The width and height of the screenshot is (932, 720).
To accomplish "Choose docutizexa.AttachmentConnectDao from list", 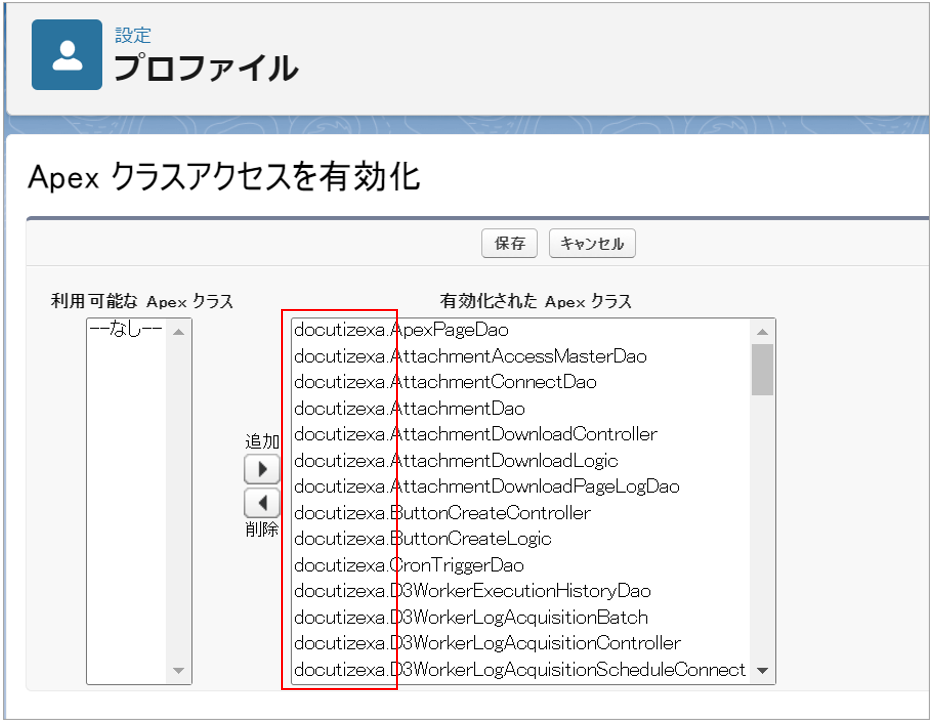I will 445,382.
